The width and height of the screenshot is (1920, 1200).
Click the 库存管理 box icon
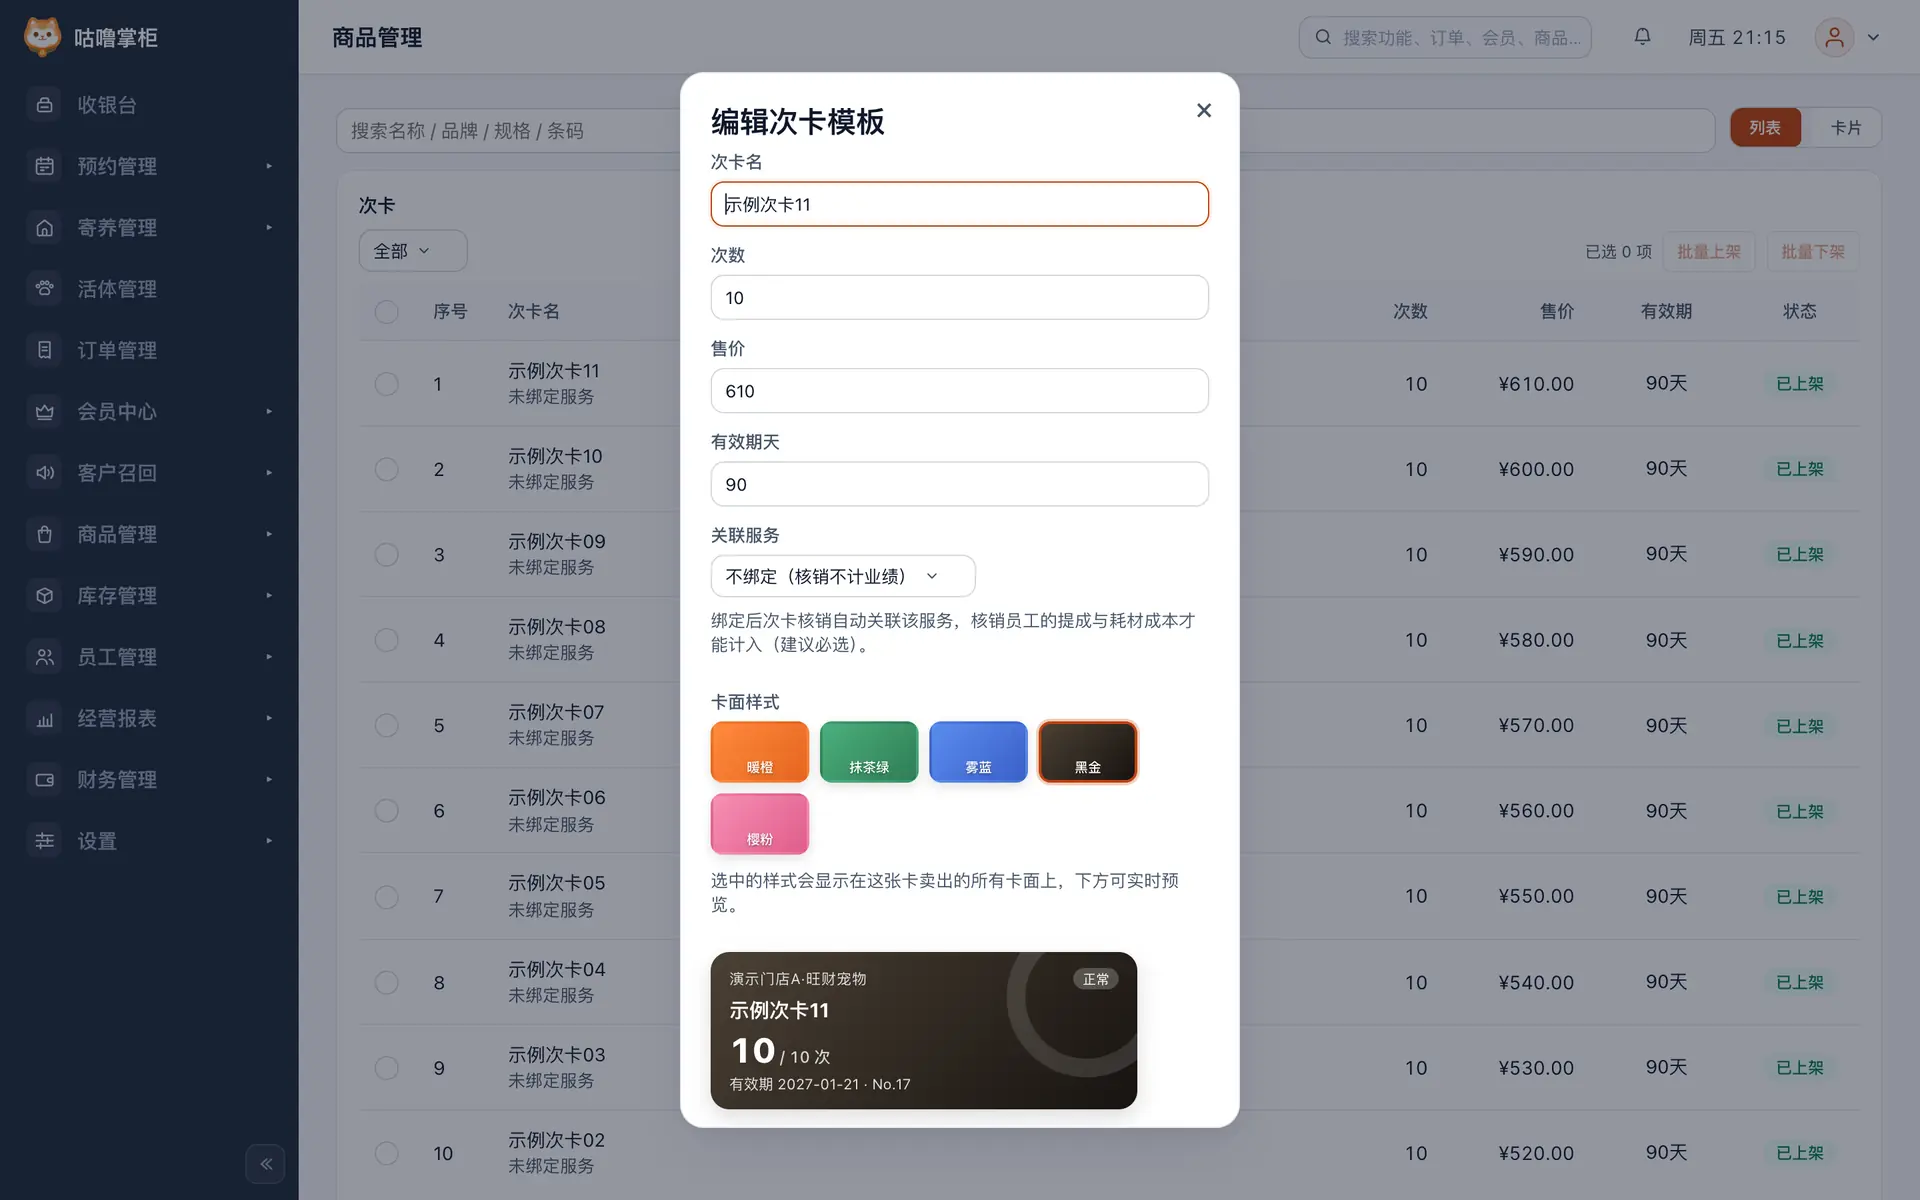(x=44, y=596)
